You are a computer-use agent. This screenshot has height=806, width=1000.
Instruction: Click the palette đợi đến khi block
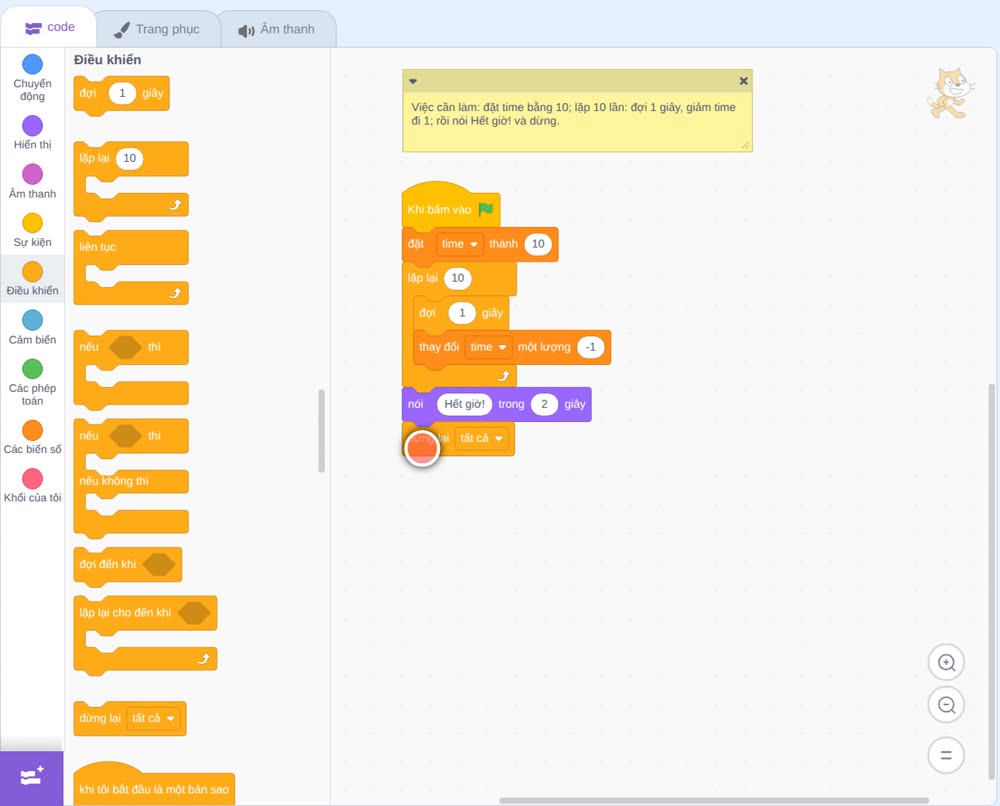(128, 565)
